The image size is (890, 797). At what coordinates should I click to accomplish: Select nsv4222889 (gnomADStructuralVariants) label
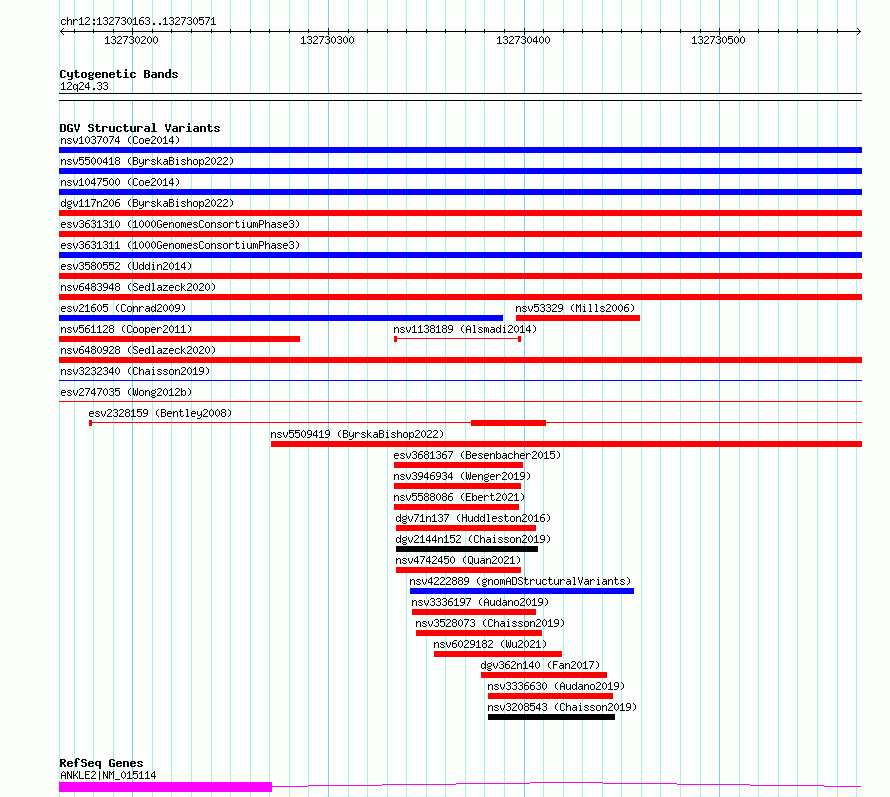[x=520, y=581]
